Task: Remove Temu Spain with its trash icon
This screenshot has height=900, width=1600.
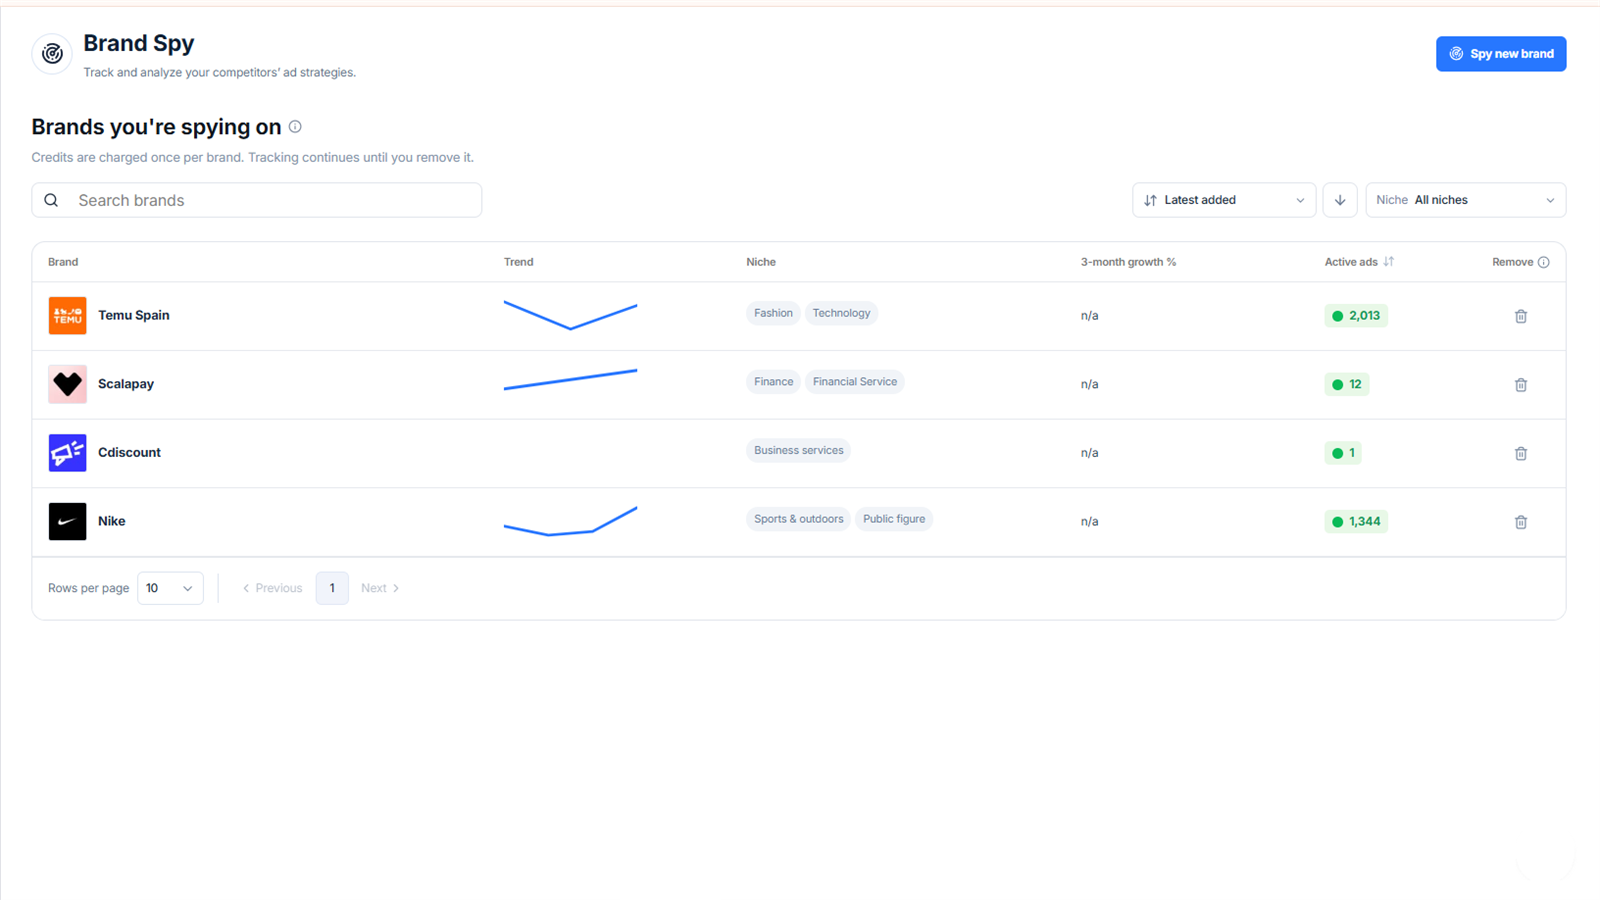Action: tap(1521, 316)
